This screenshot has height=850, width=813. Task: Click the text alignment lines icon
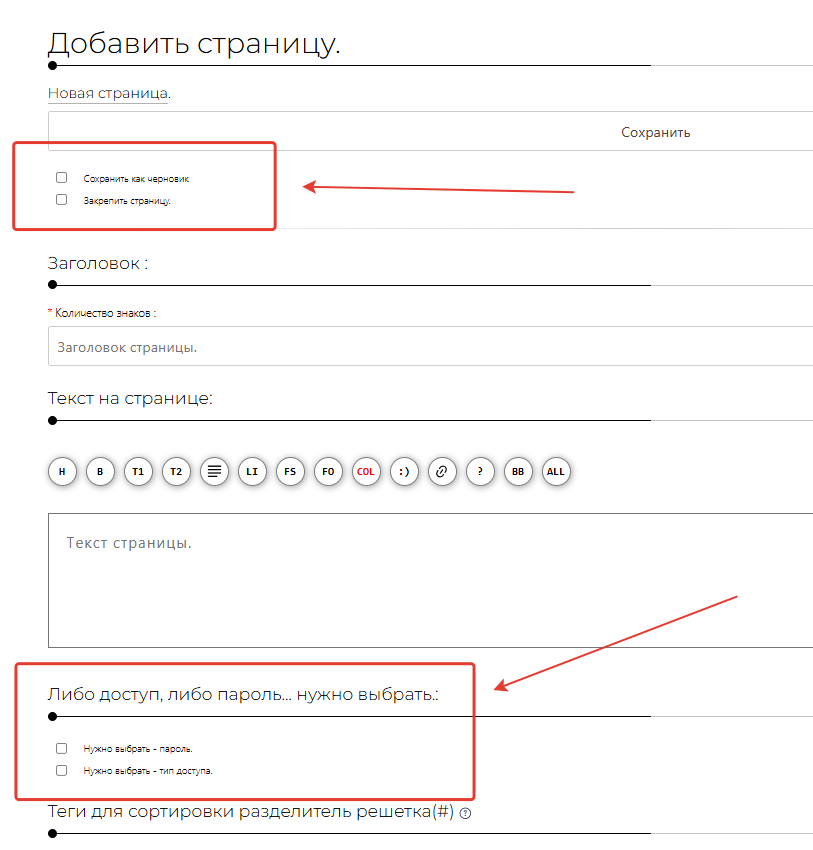tap(213, 471)
